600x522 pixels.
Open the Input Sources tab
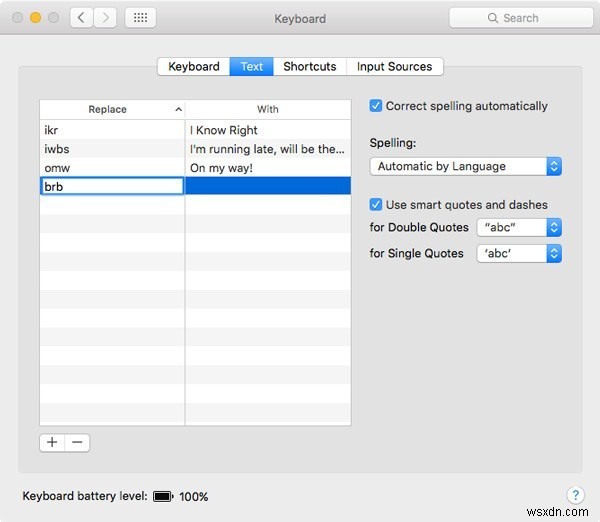pos(395,67)
